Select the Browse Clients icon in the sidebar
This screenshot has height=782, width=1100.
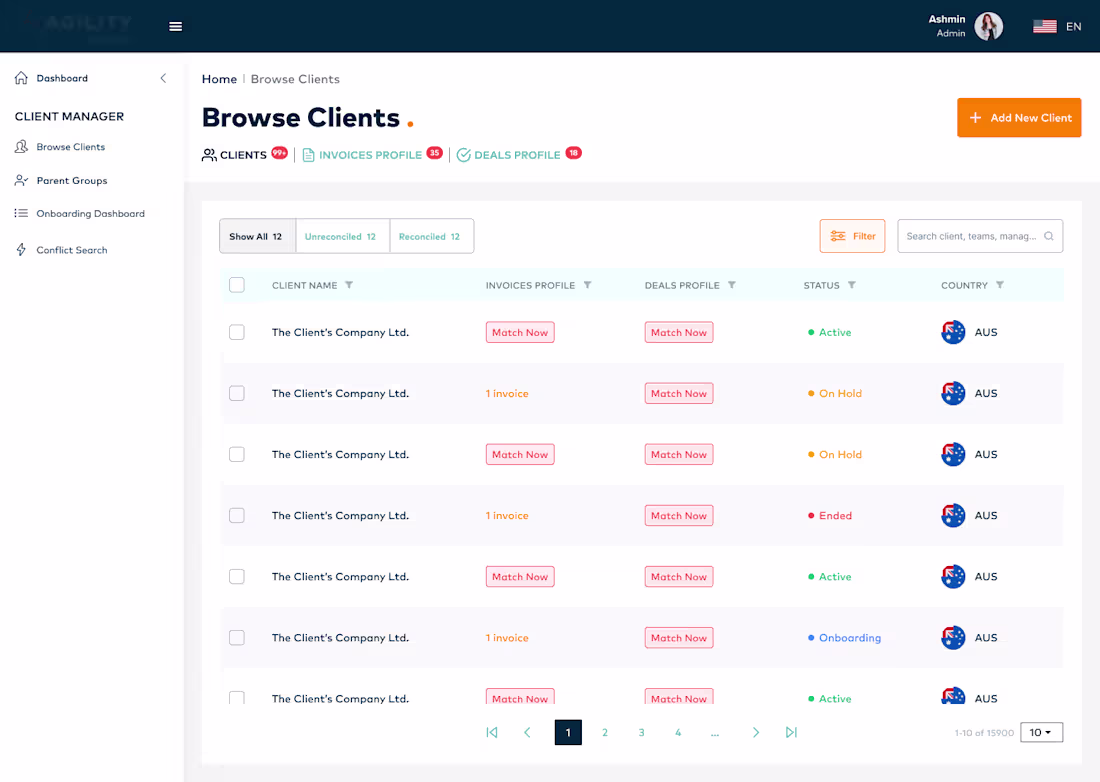[22, 146]
